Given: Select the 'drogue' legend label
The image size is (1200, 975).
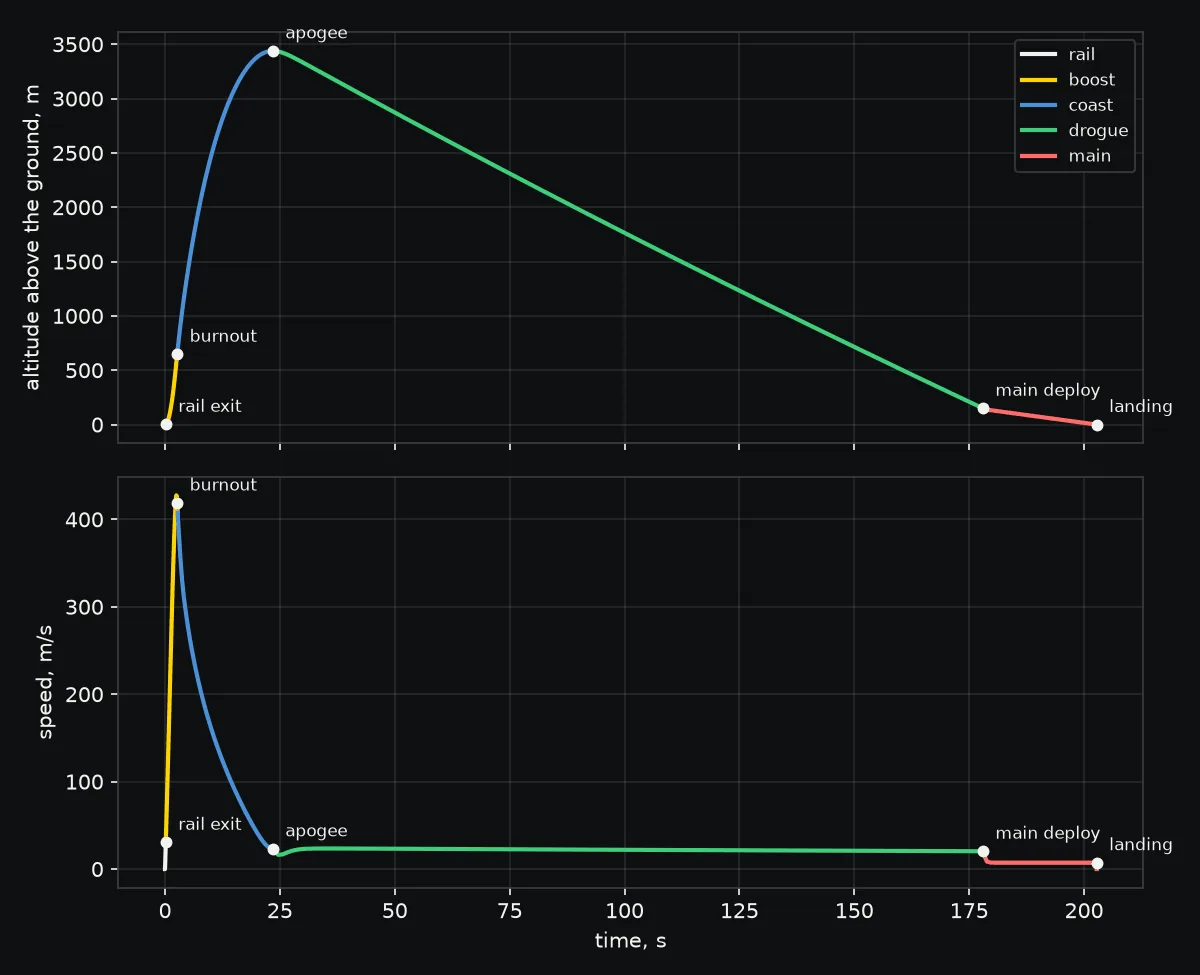Looking at the screenshot, I should [1098, 131].
